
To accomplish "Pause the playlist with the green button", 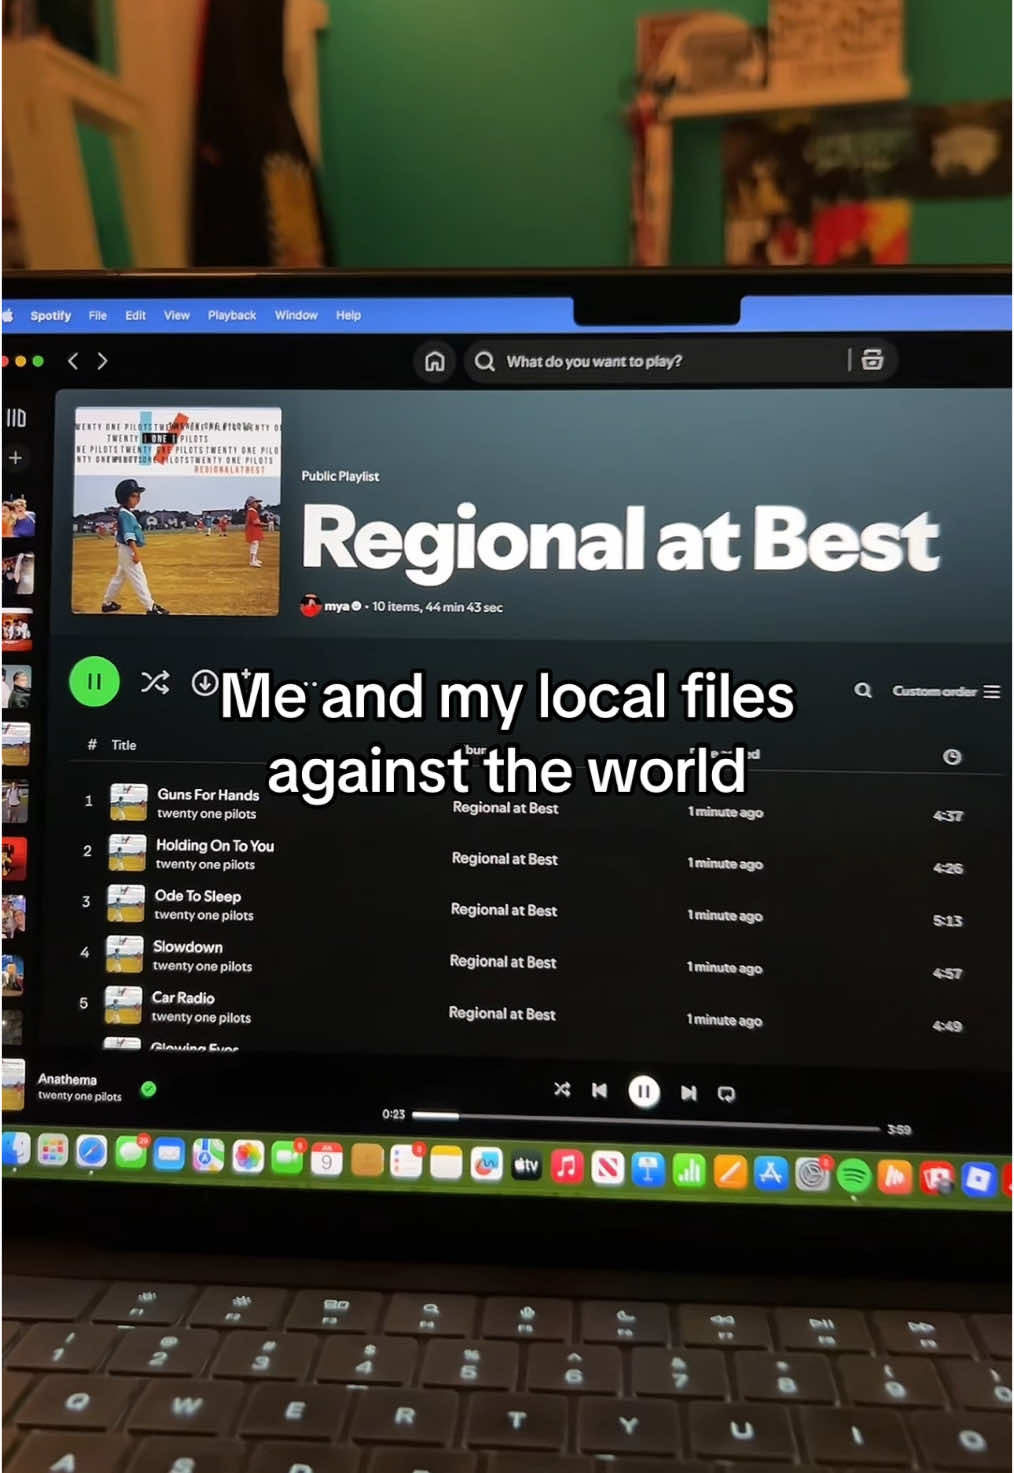I will coord(94,682).
